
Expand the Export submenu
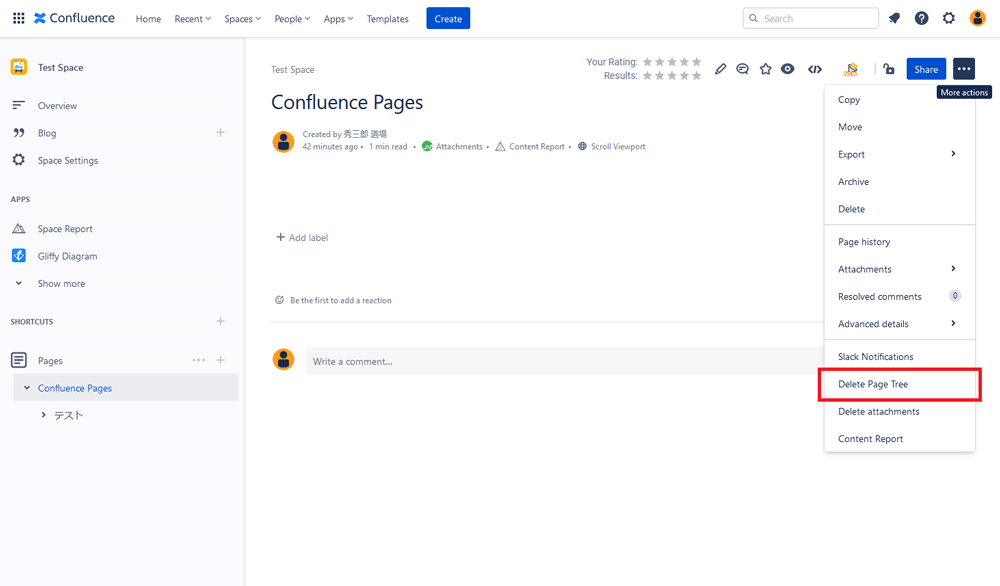point(899,154)
